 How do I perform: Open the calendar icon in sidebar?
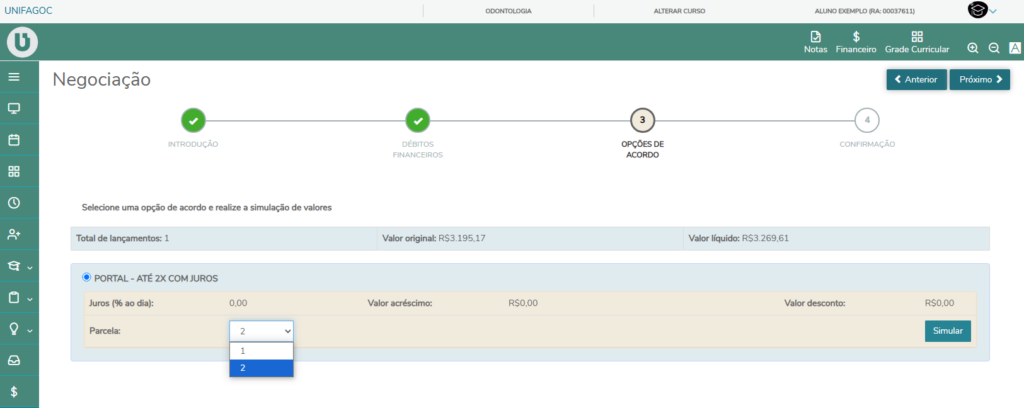tap(14, 140)
